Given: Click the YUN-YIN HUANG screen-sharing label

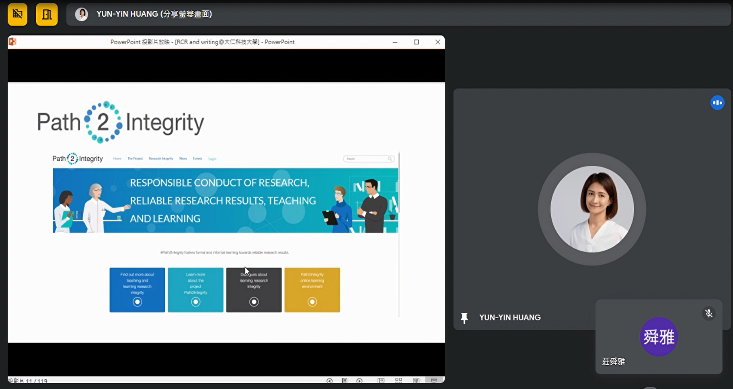Looking at the screenshot, I should coord(154,14).
